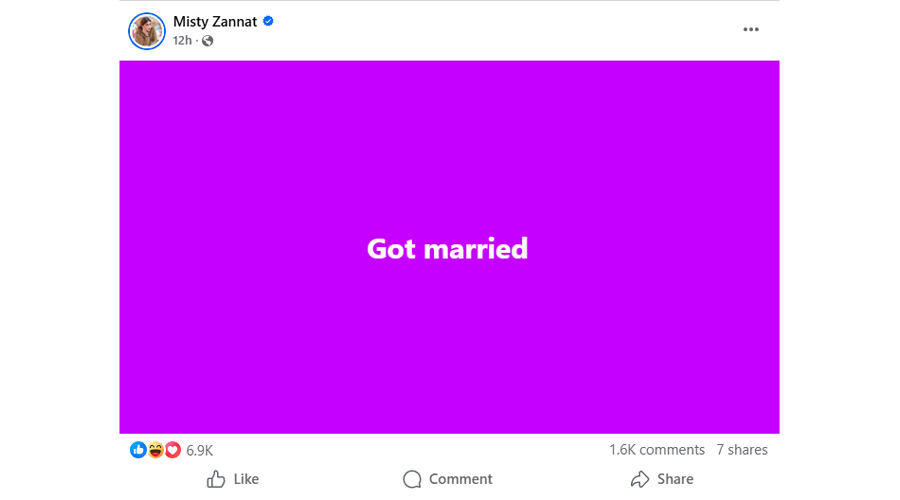Screen dimensions: 900x500
Task: View the 7 shares list
Action: (x=741, y=450)
